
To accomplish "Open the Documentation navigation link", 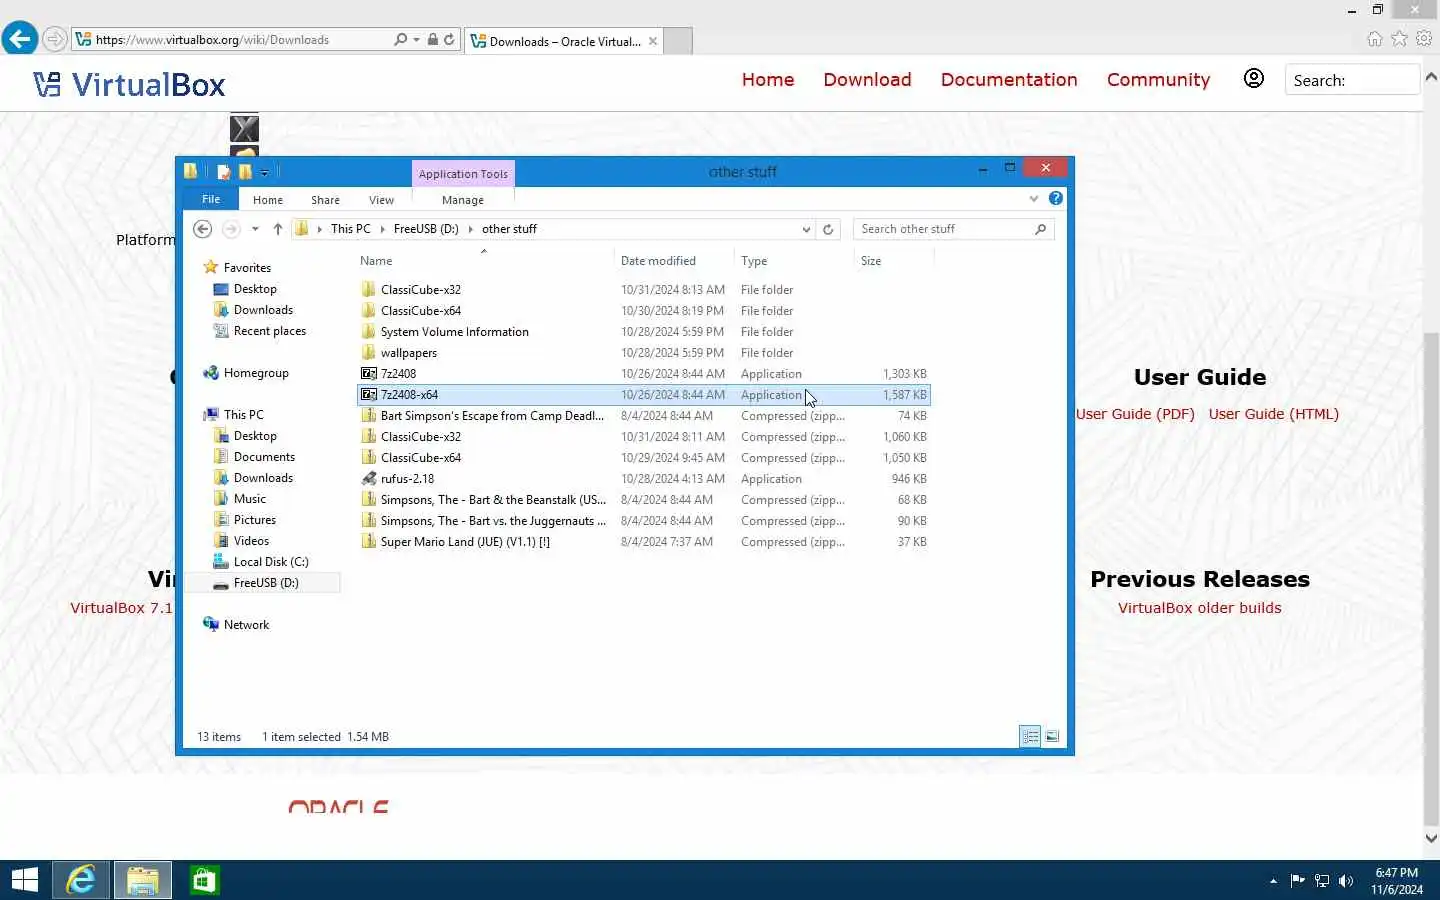I will pyautogui.click(x=1009, y=80).
